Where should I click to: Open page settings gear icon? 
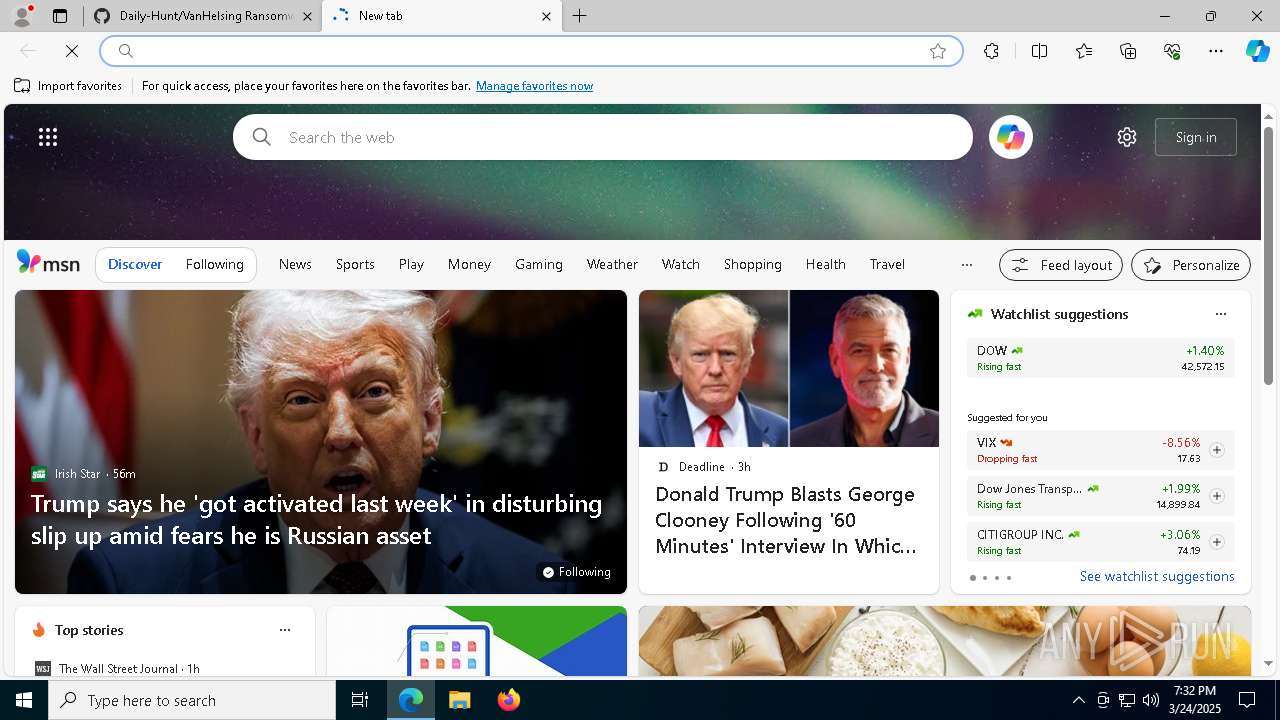tap(1127, 137)
